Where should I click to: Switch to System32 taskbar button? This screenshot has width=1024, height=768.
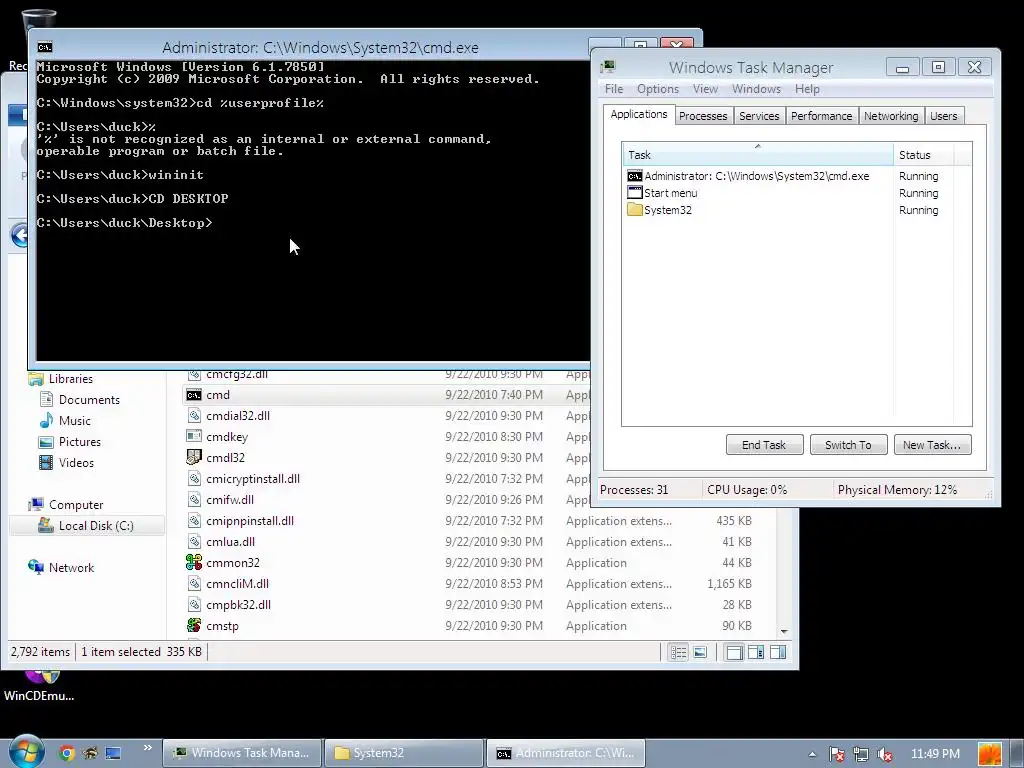404,753
